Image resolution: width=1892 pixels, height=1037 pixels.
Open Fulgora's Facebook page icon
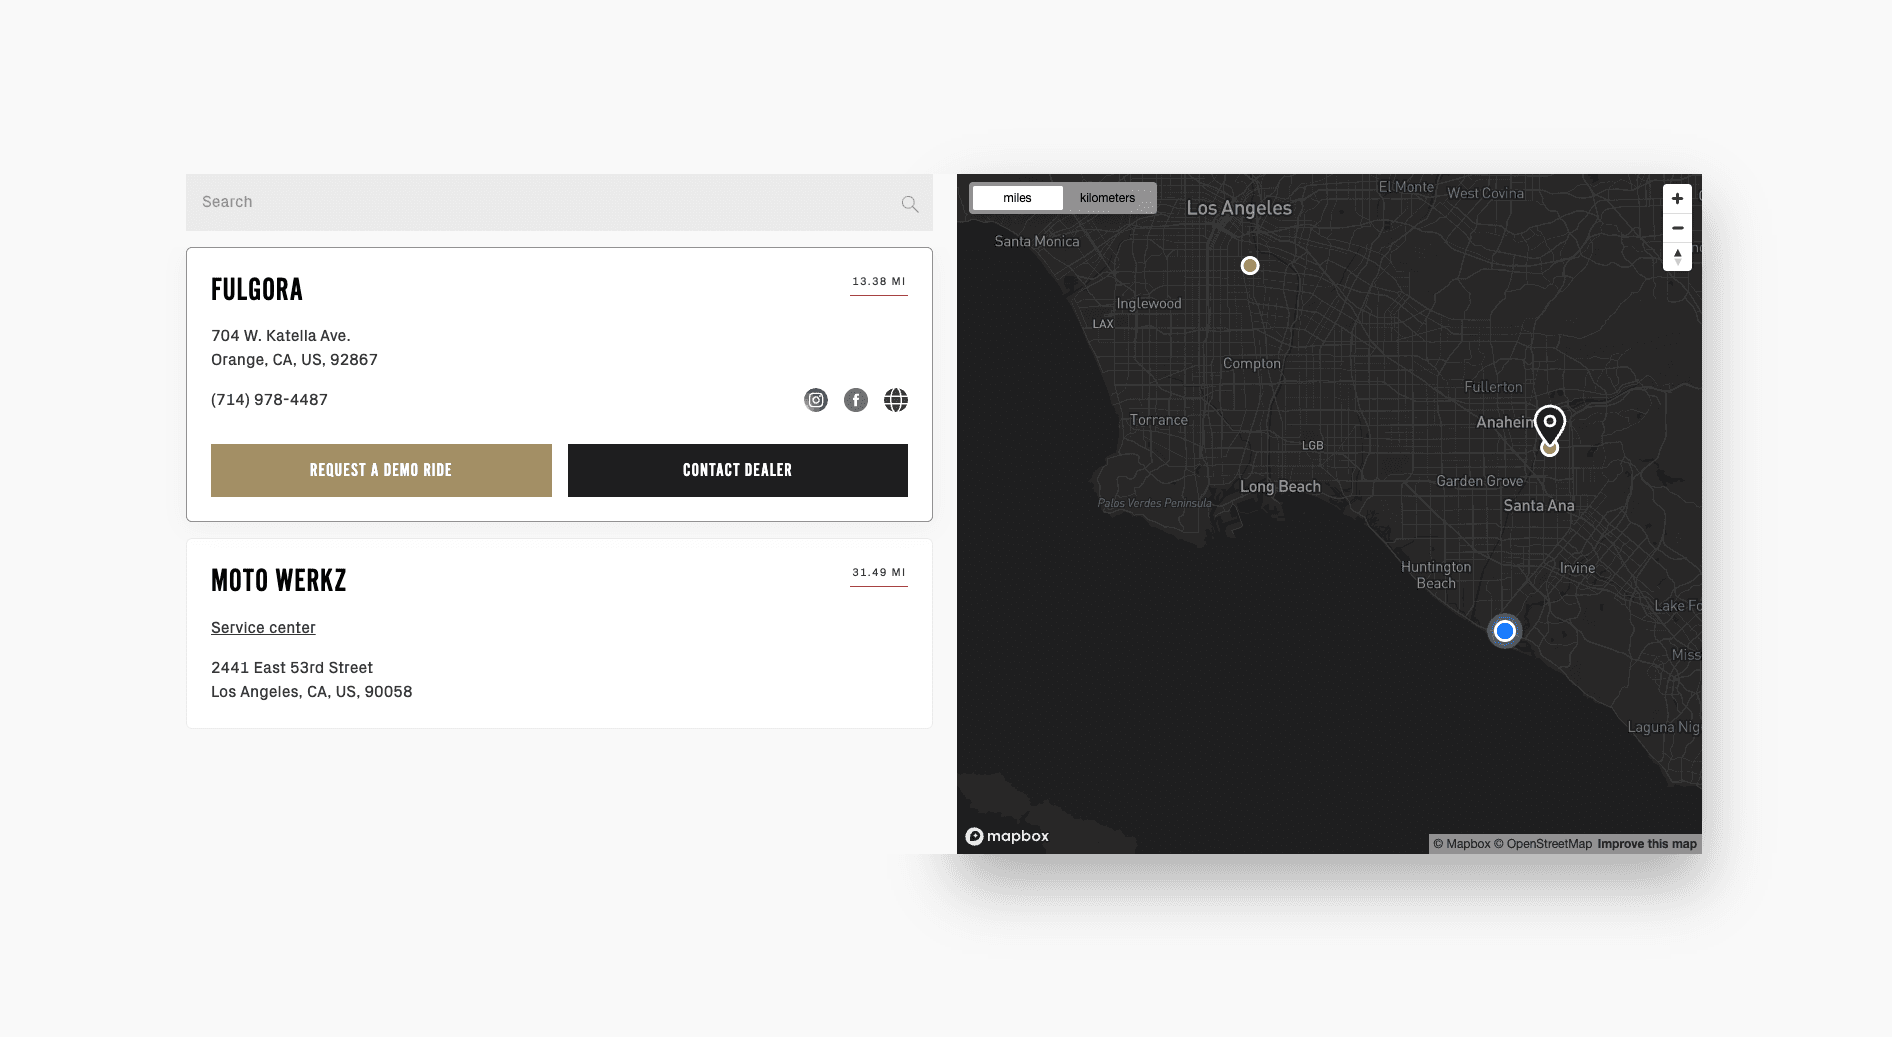pyautogui.click(x=856, y=400)
